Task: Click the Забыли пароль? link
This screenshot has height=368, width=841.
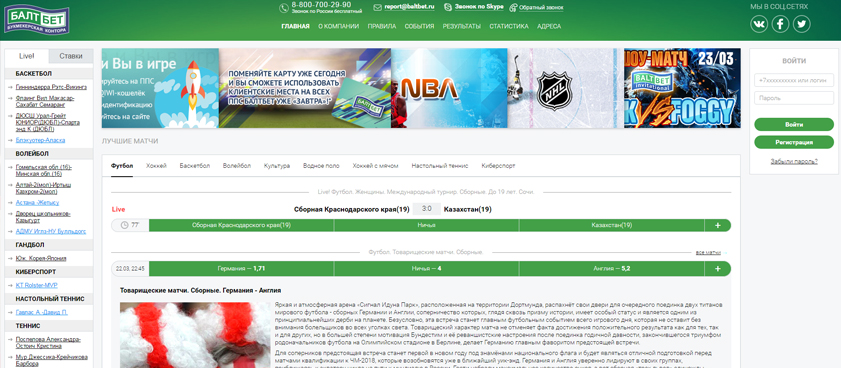Action: (x=794, y=161)
